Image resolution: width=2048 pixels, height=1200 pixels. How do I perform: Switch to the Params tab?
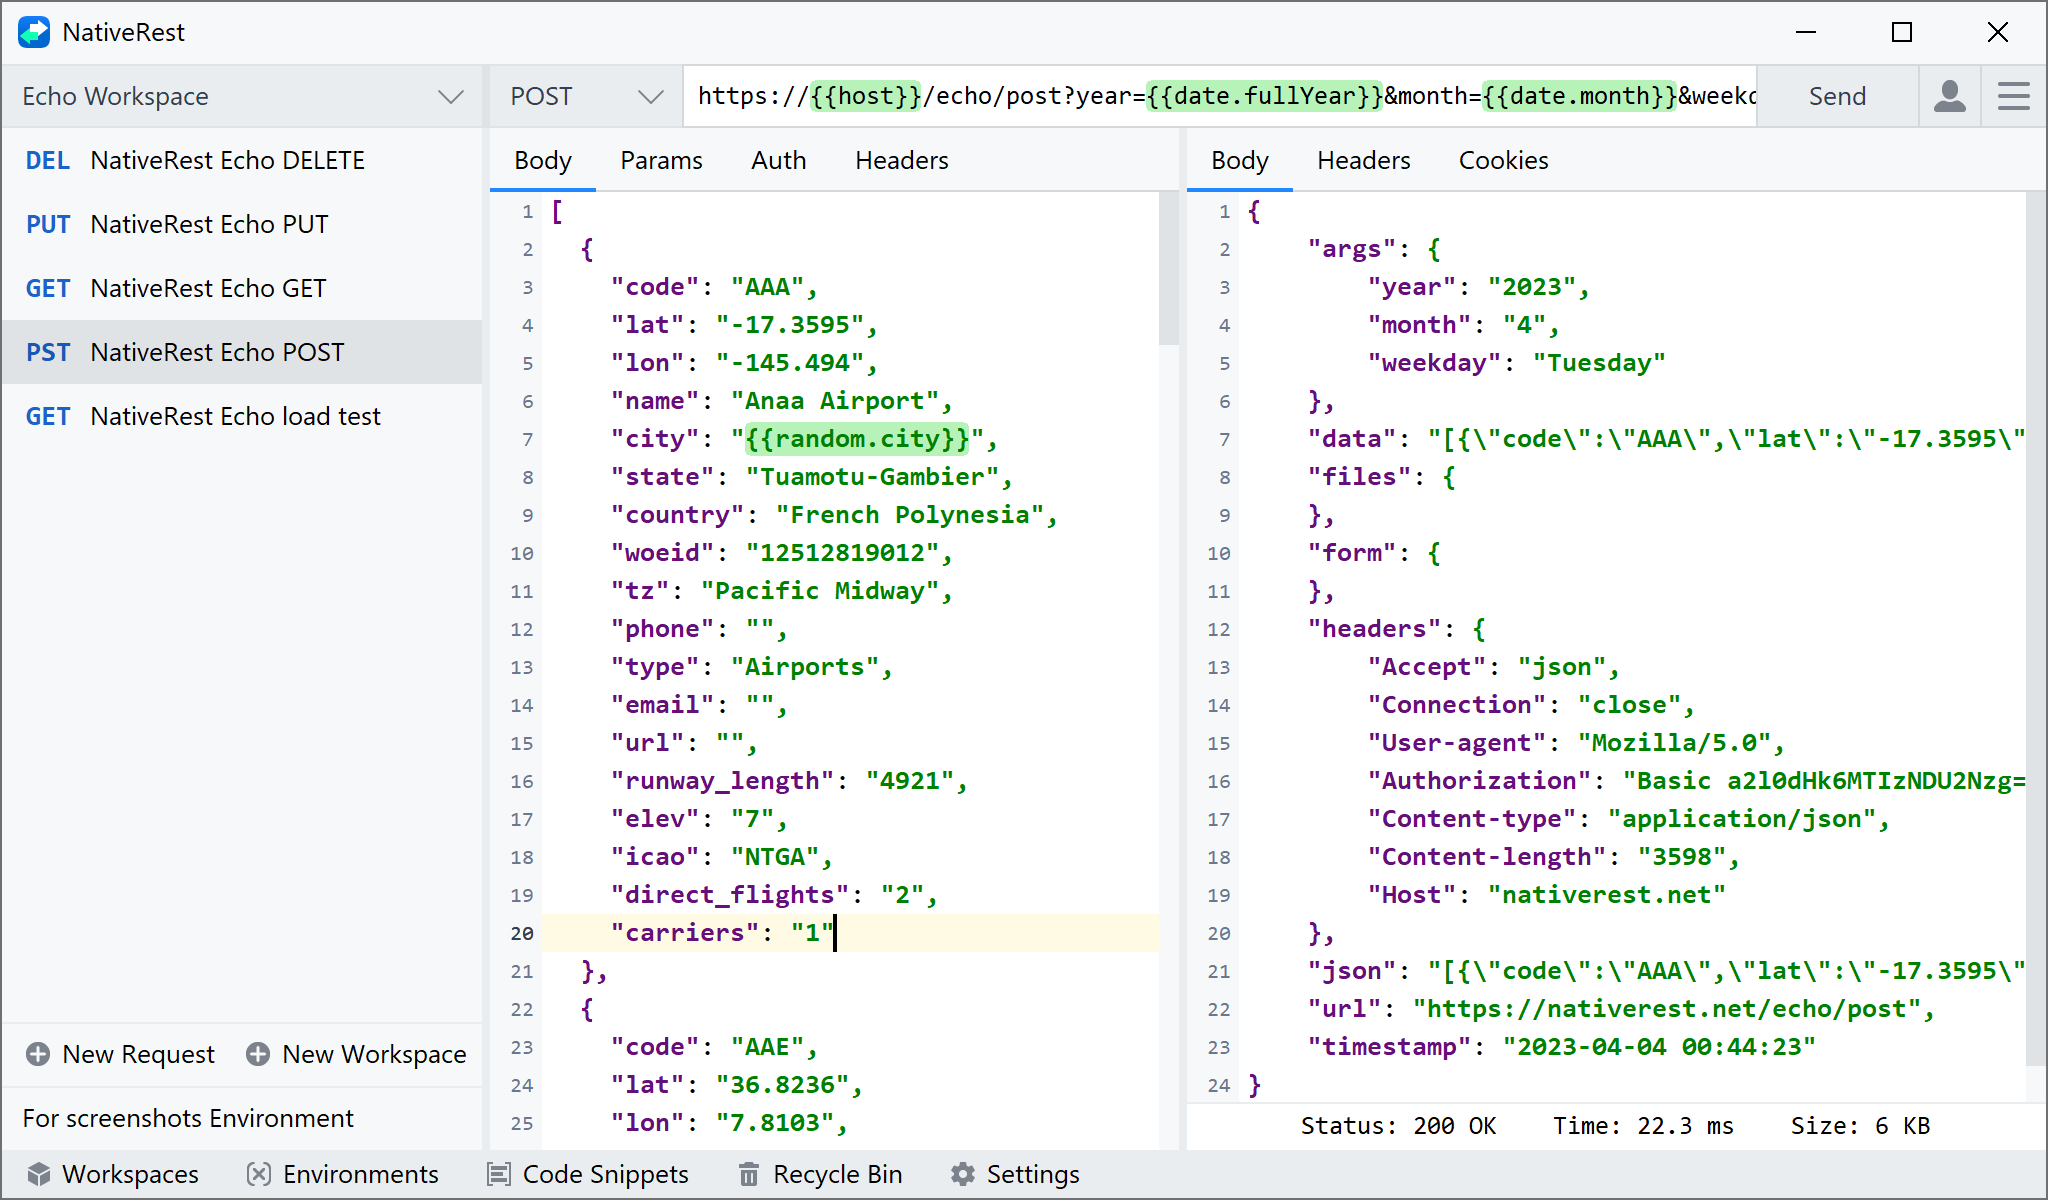pyautogui.click(x=661, y=160)
